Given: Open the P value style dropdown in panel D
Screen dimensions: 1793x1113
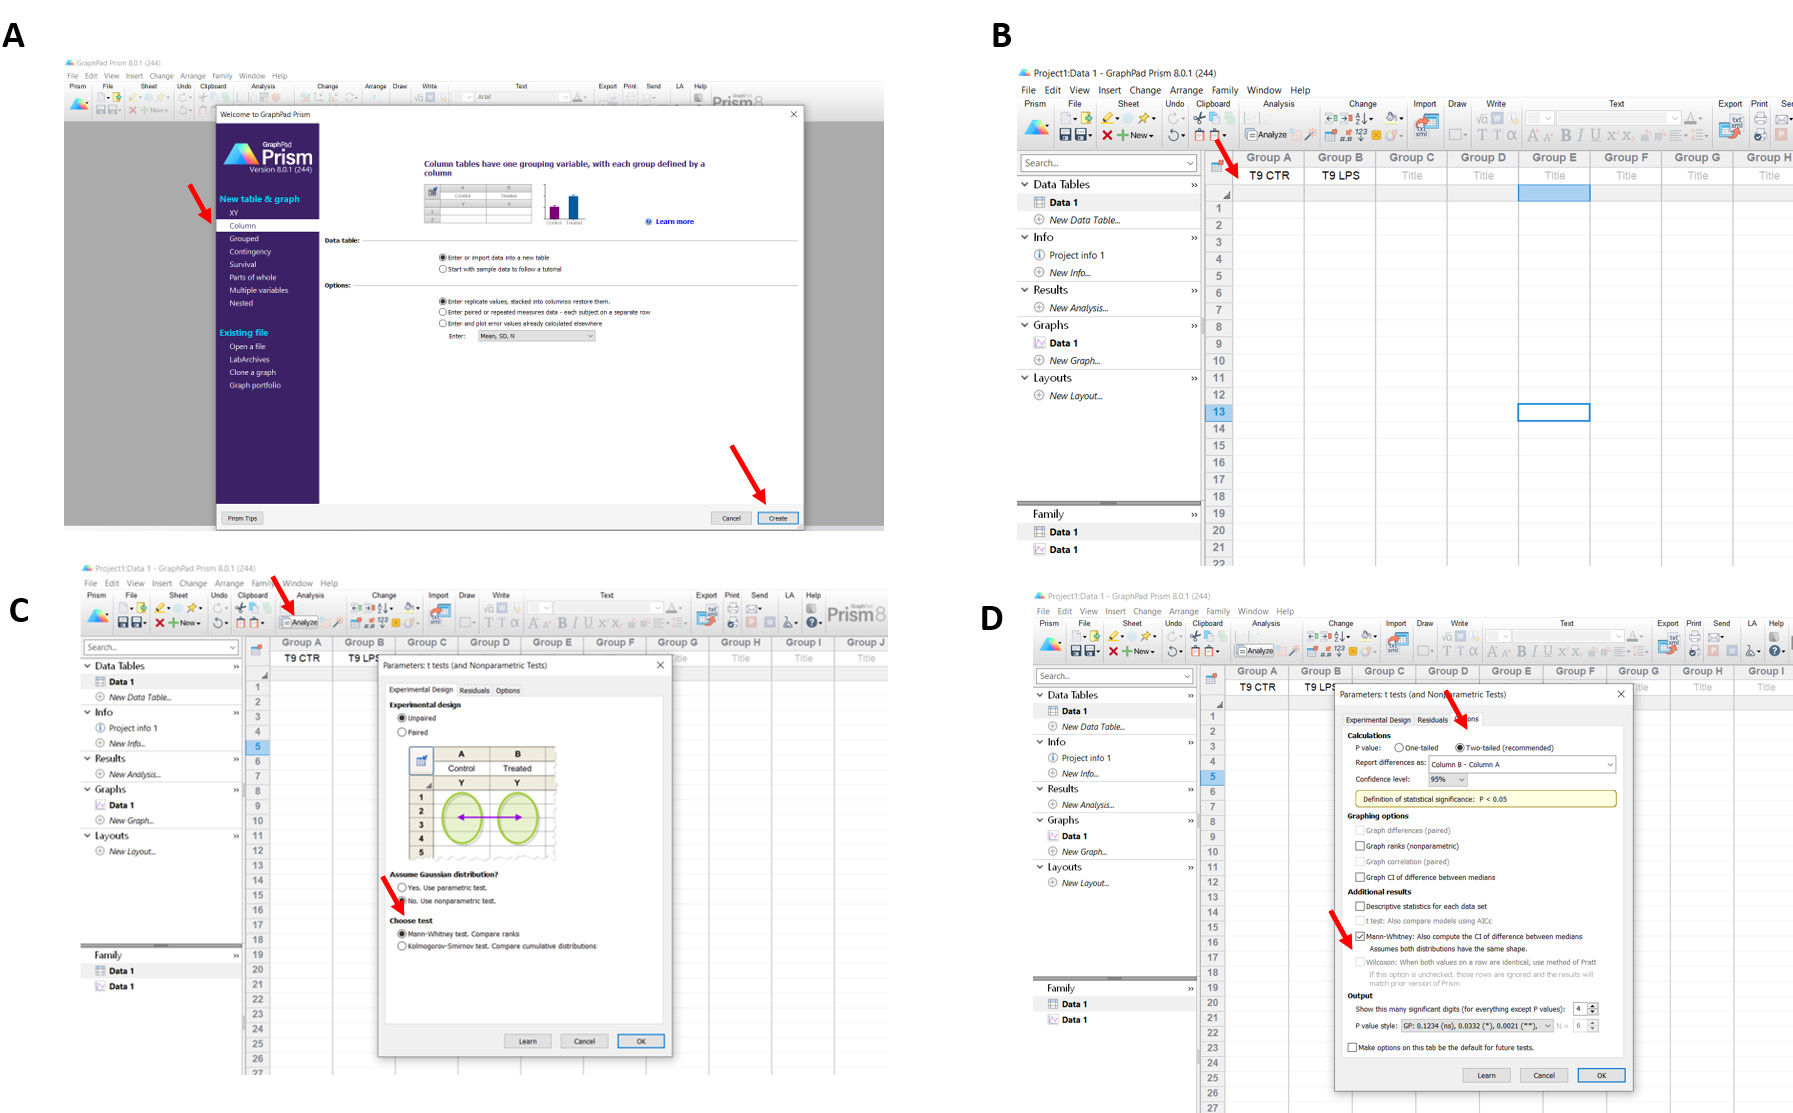Looking at the screenshot, I should 1477,1026.
